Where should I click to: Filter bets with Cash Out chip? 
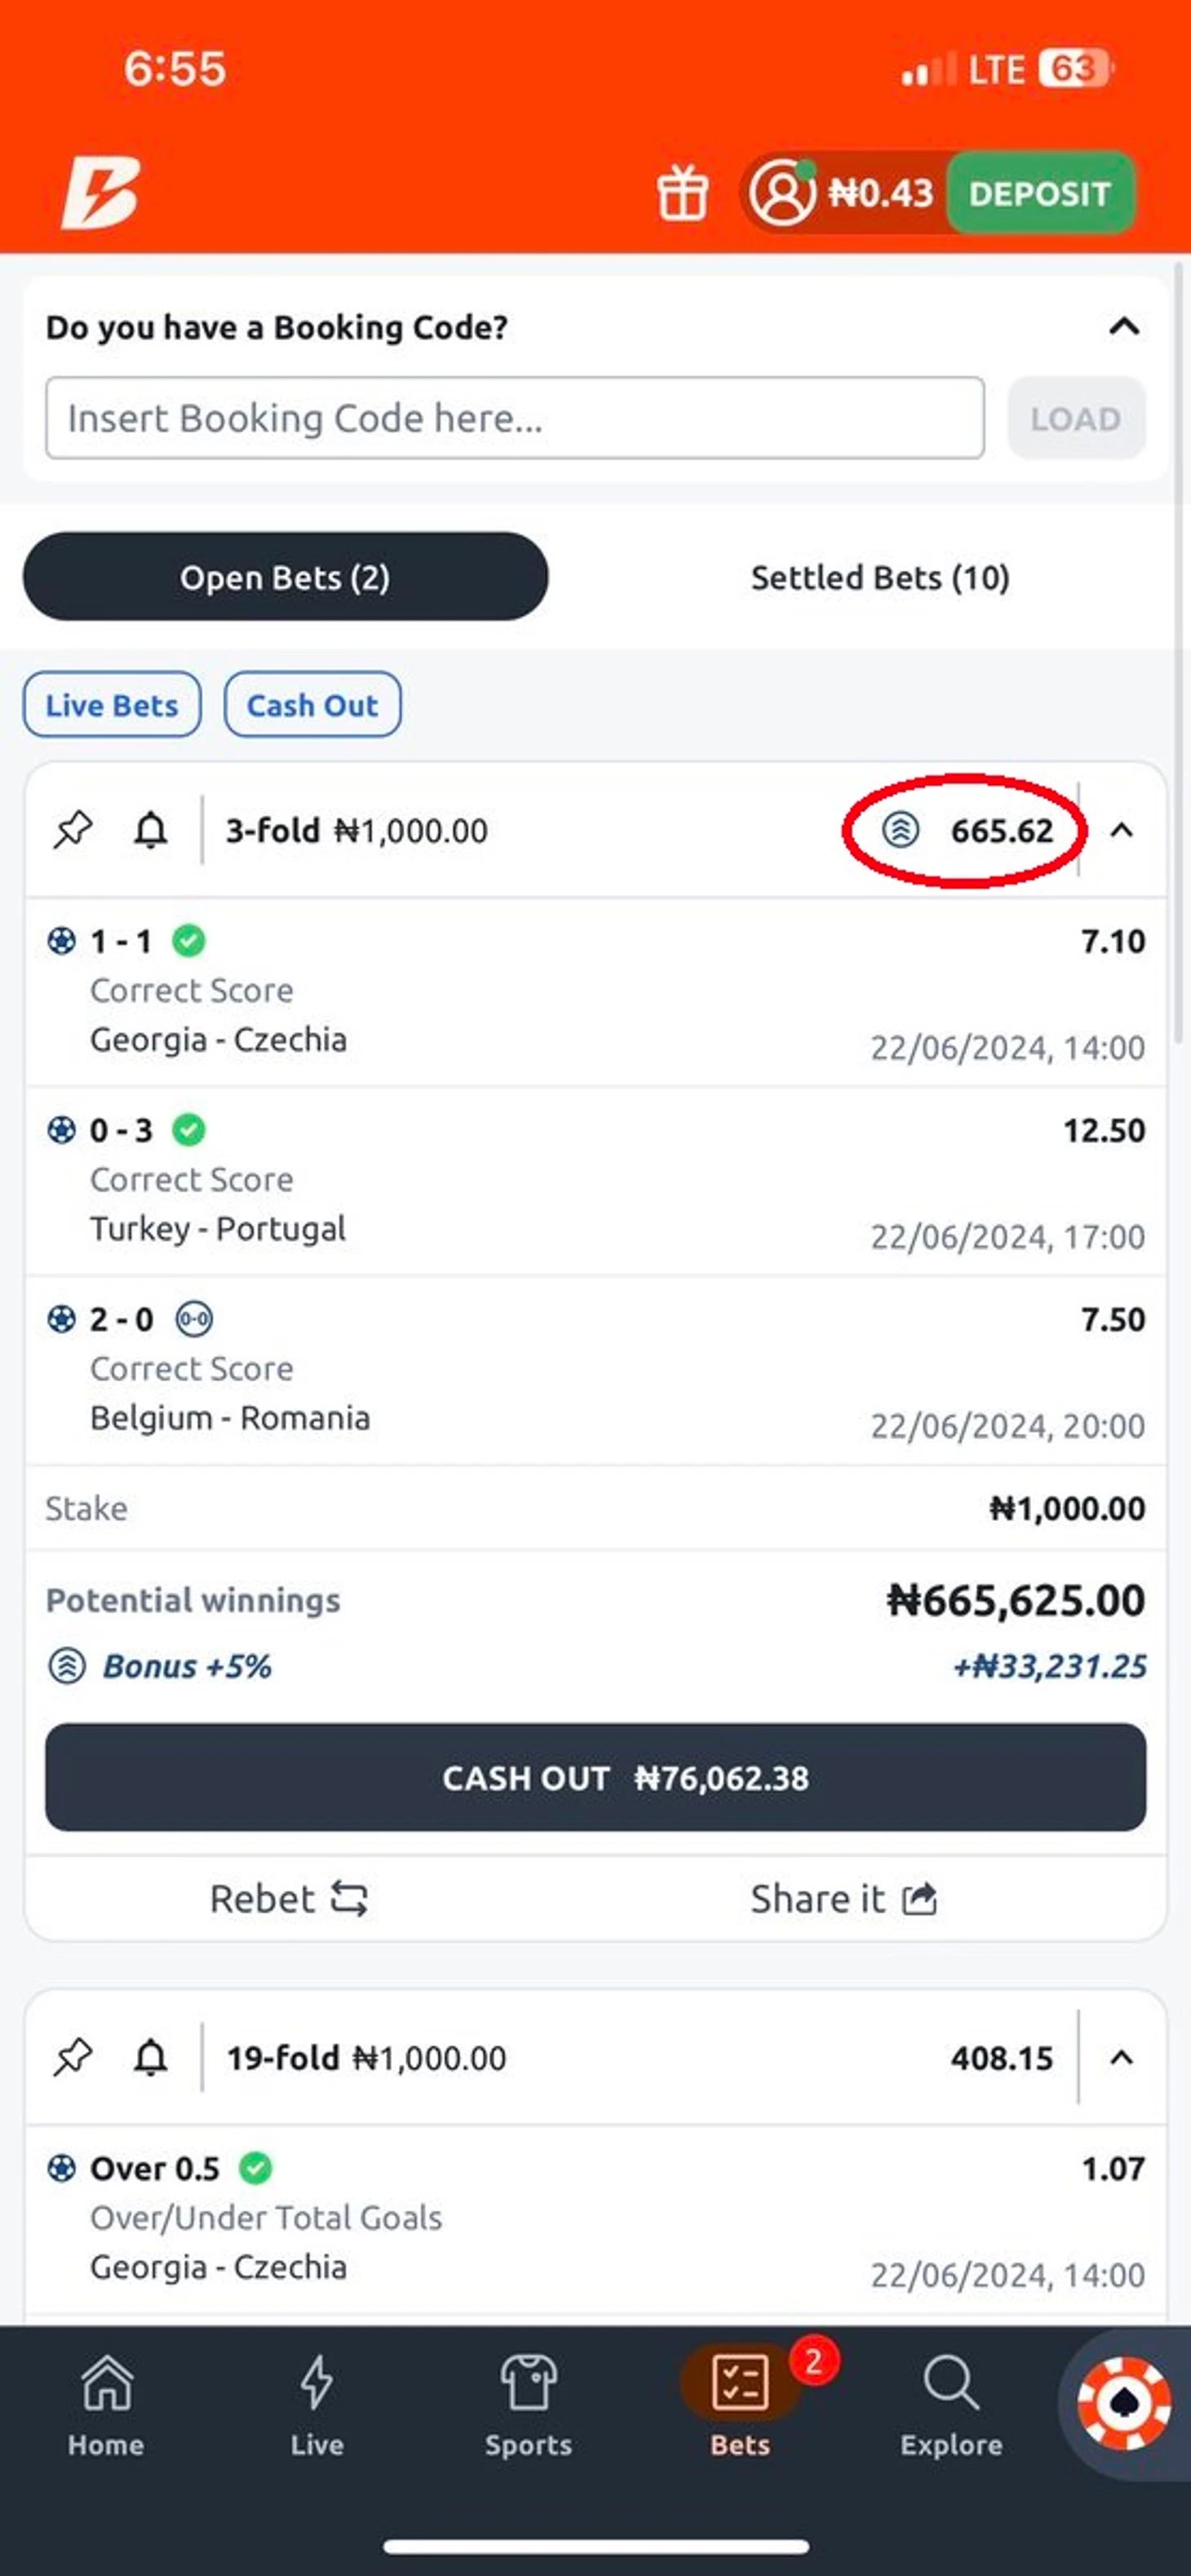pos(312,705)
